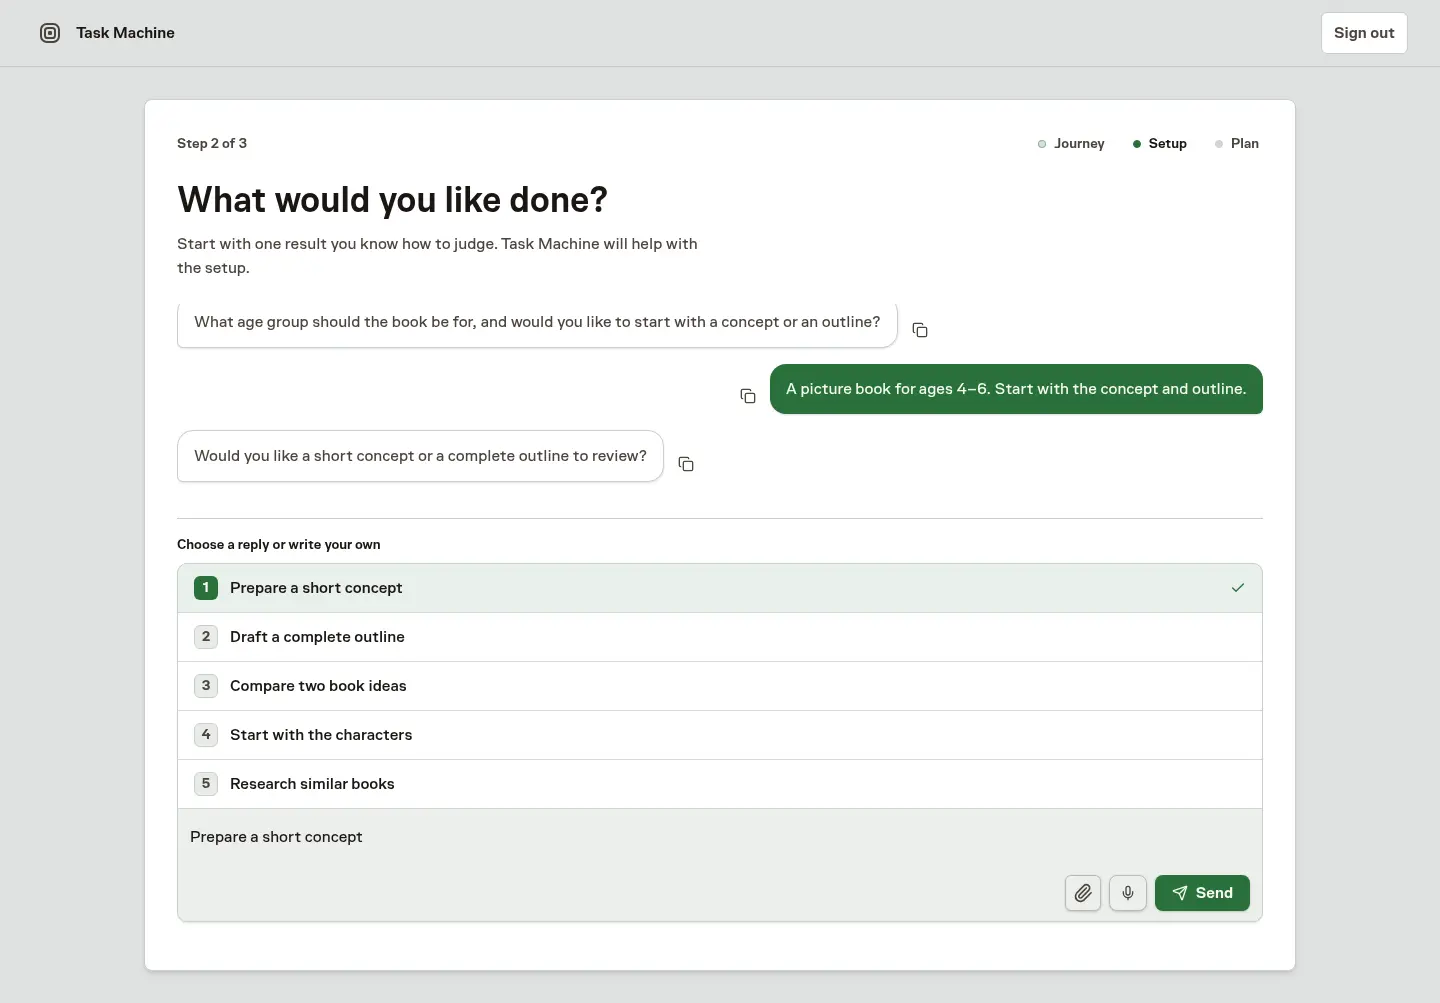Send the reply with the Send button
This screenshot has width=1440, height=1003.
[x=1202, y=893]
